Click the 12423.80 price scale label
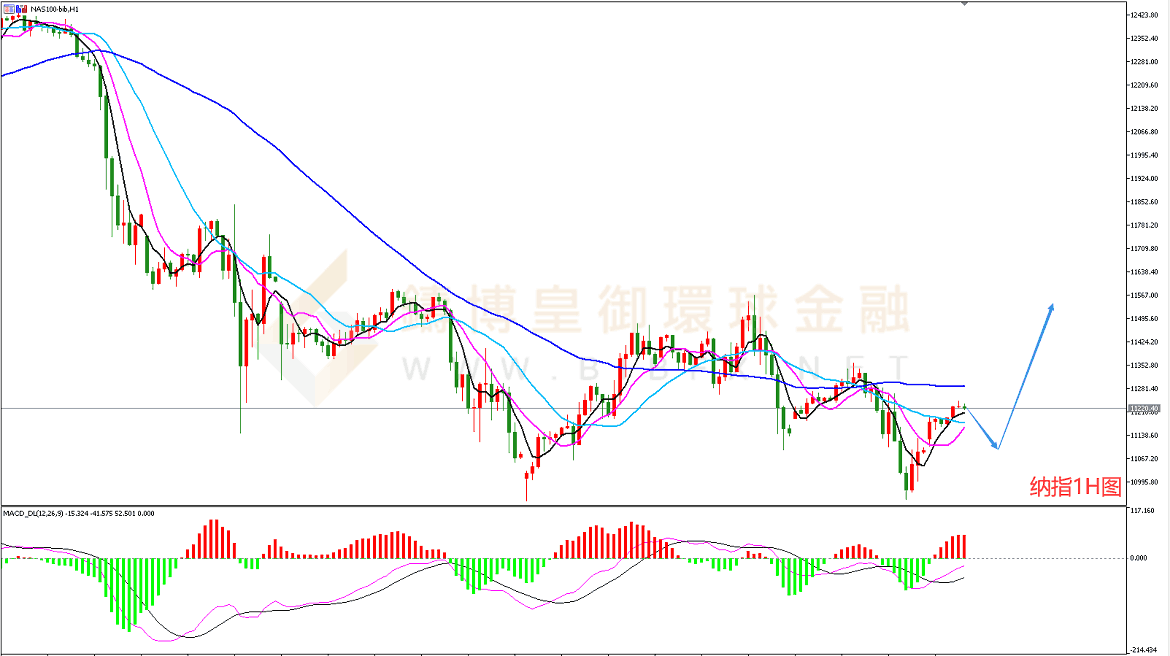The height and width of the screenshot is (656, 1170). pos(1144,15)
